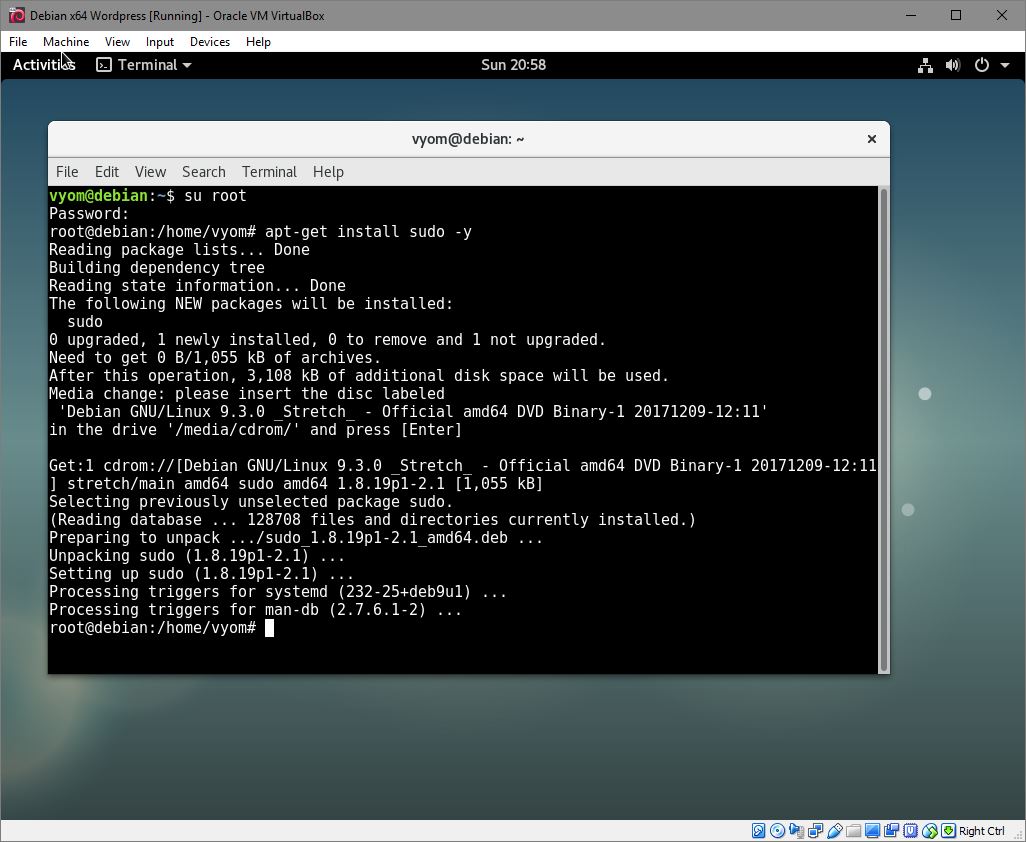Open the optical disc drive status icon
1026x842 pixels.
[777, 831]
